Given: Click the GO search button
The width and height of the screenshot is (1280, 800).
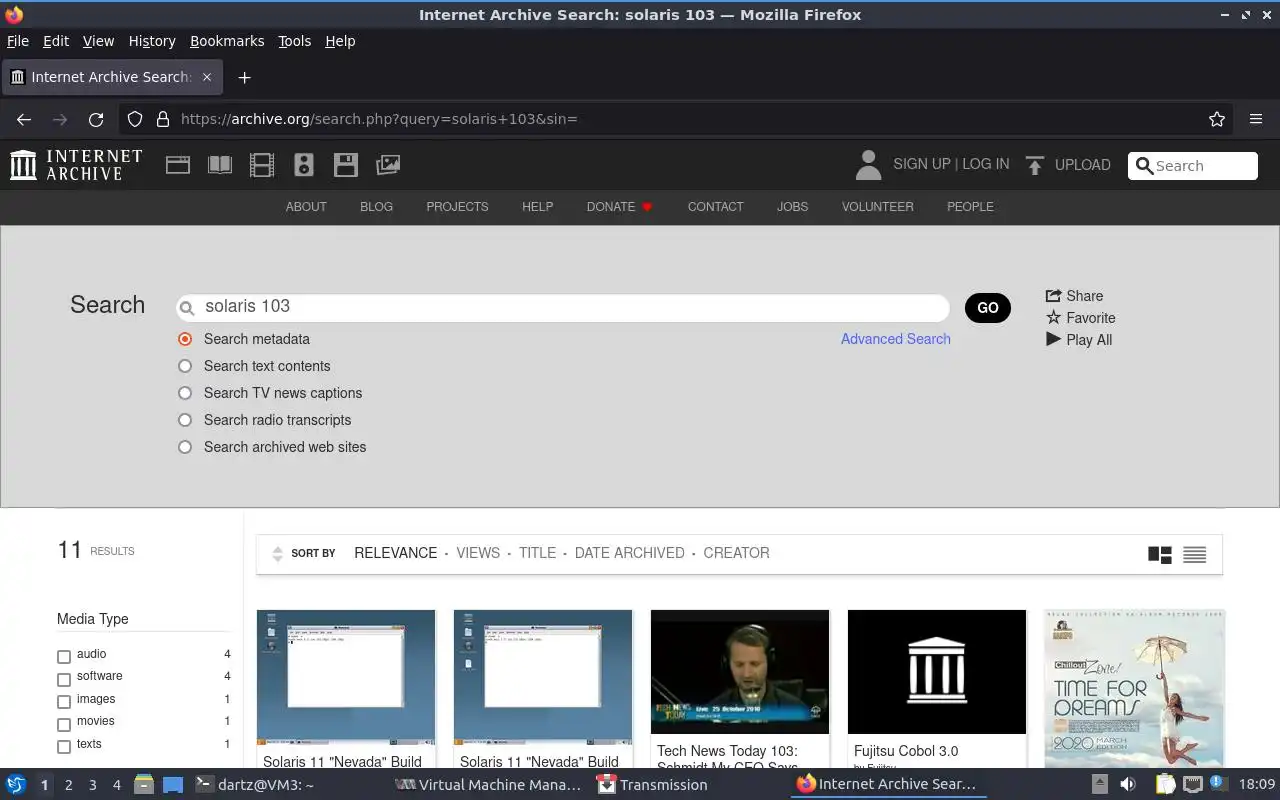Looking at the screenshot, I should pos(988,308).
